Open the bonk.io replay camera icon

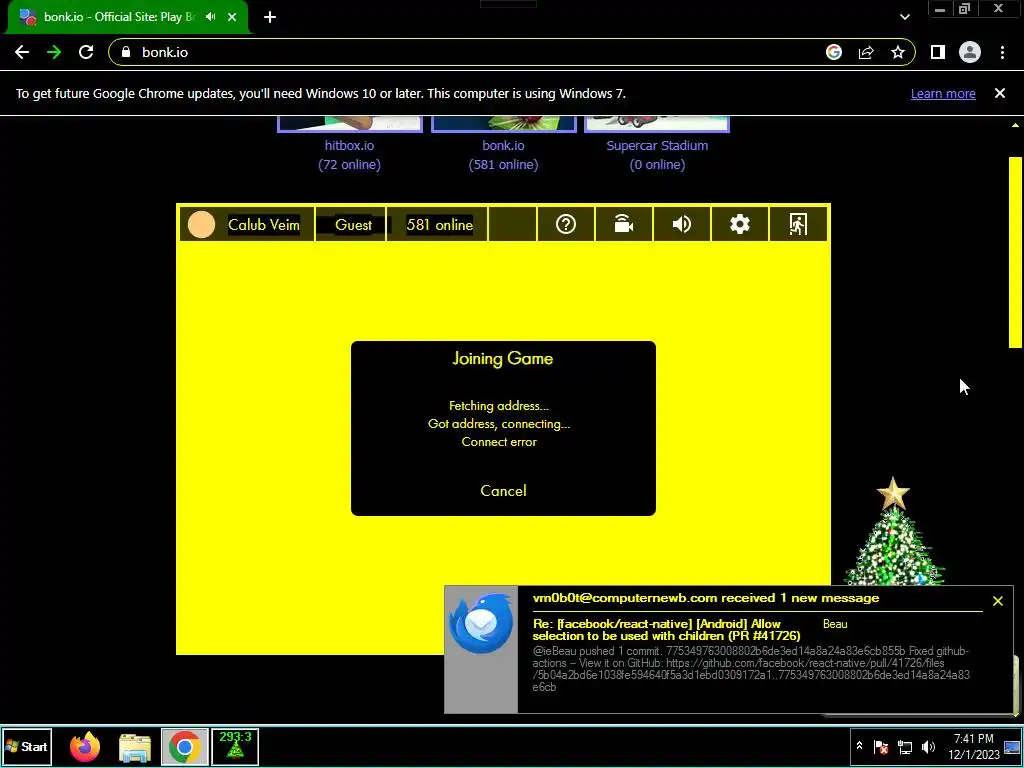pyautogui.click(x=624, y=224)
